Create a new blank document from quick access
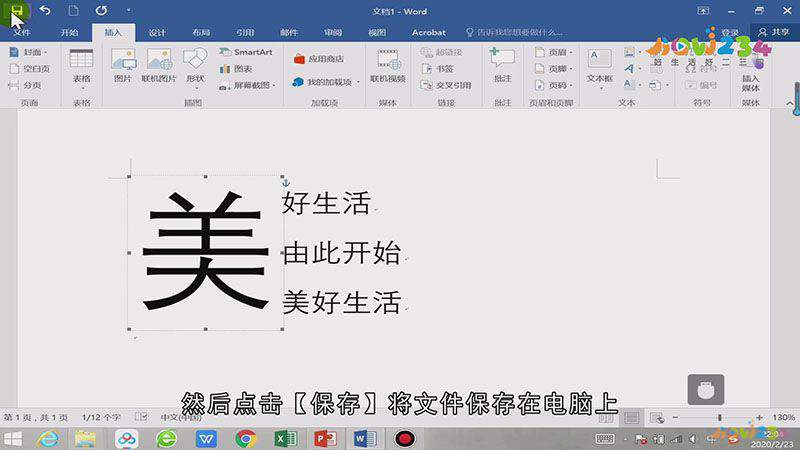Viewport: 800px width, 450px height. coord(73,10)
